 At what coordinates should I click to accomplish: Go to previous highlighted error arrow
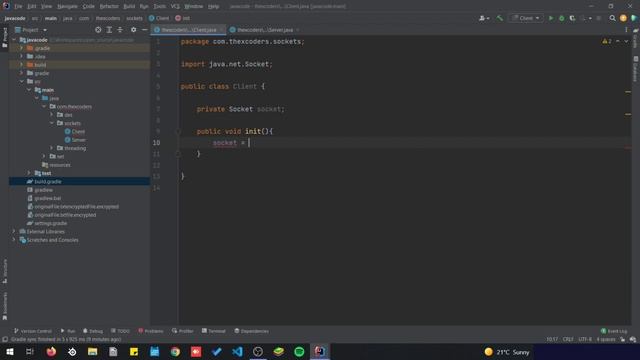click(x=618, y=41)
